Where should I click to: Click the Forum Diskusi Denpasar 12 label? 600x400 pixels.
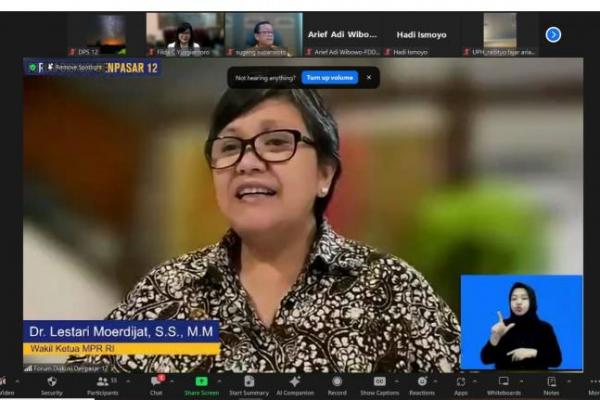(70, 369)
